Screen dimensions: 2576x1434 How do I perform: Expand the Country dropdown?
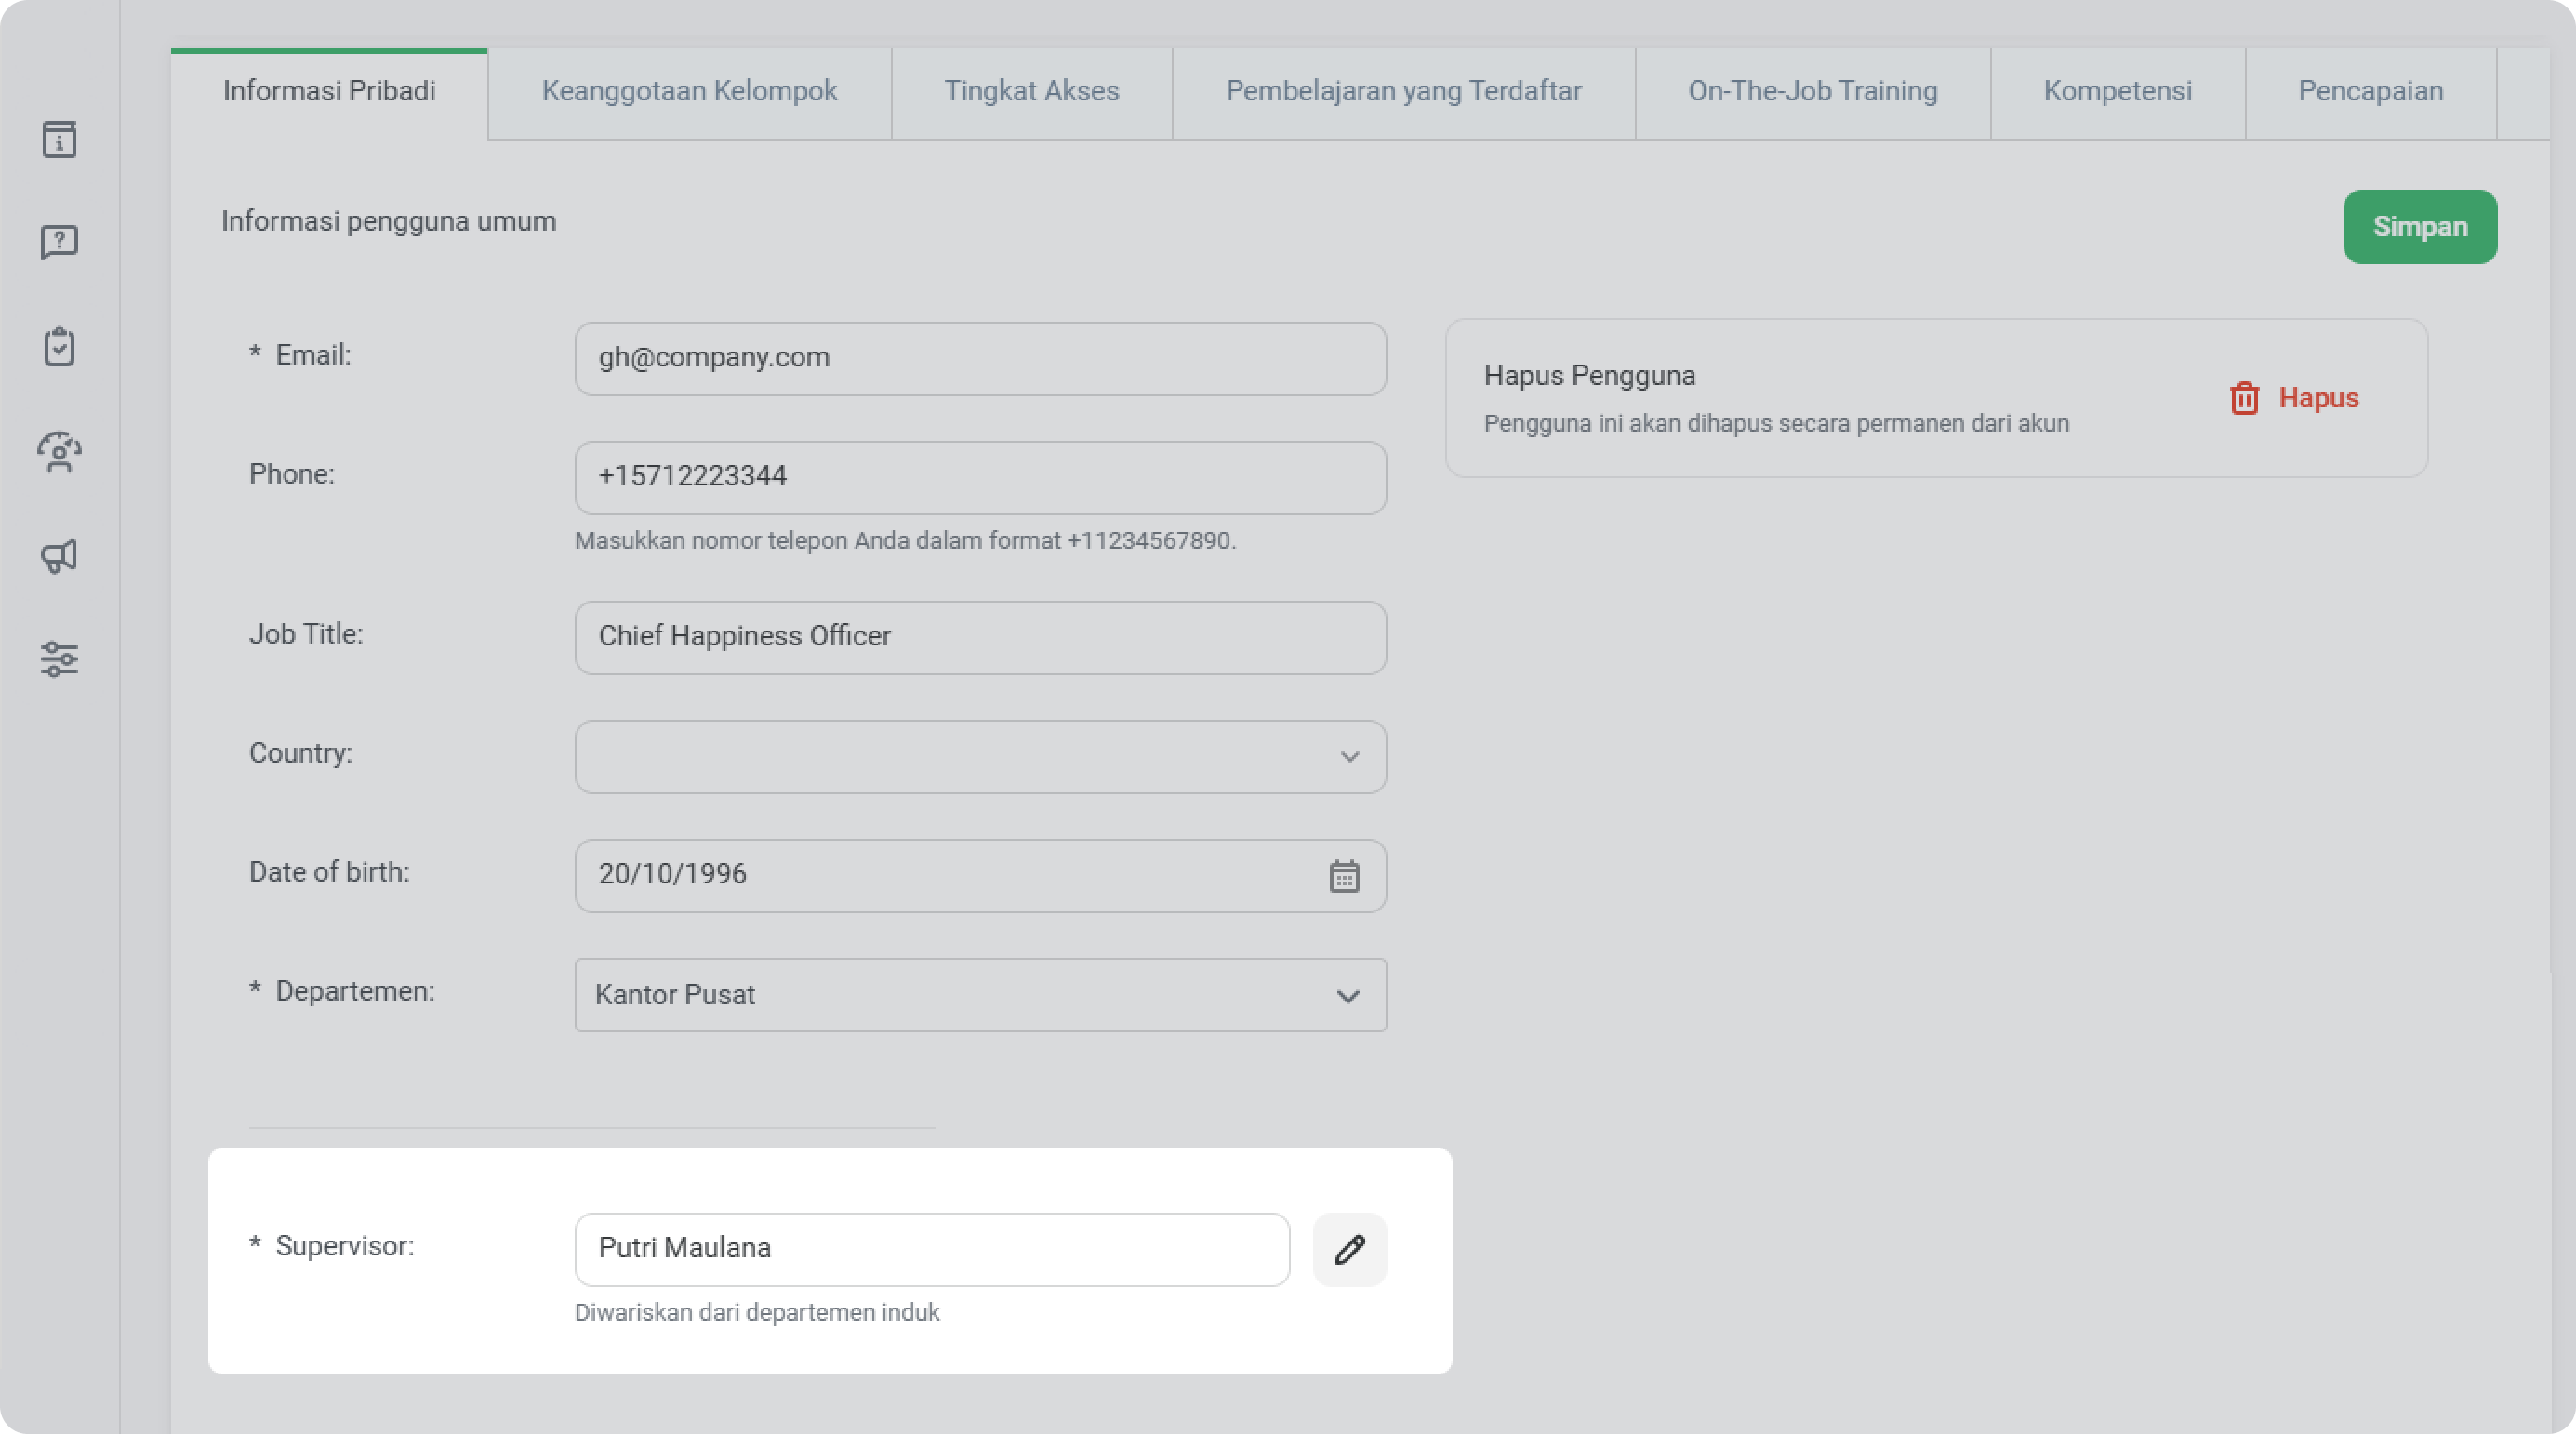(x=979, y=757)
